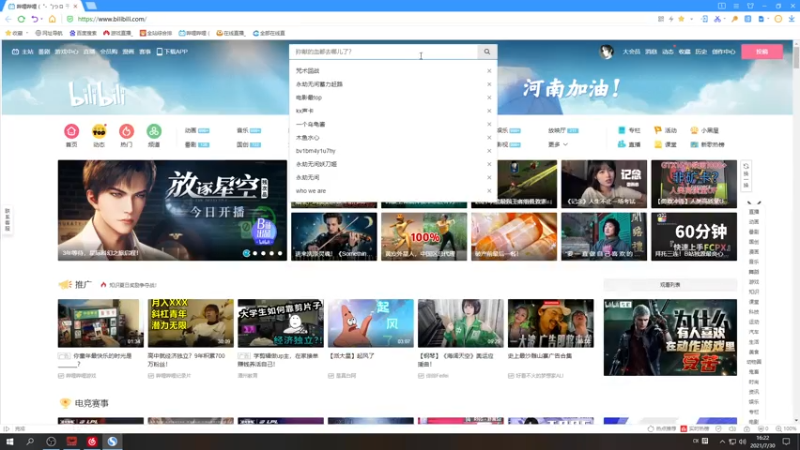This screenshot has width=800, height=450.
Task: Open the 百度搜索 bookmark
Action: tap(83, 33)
